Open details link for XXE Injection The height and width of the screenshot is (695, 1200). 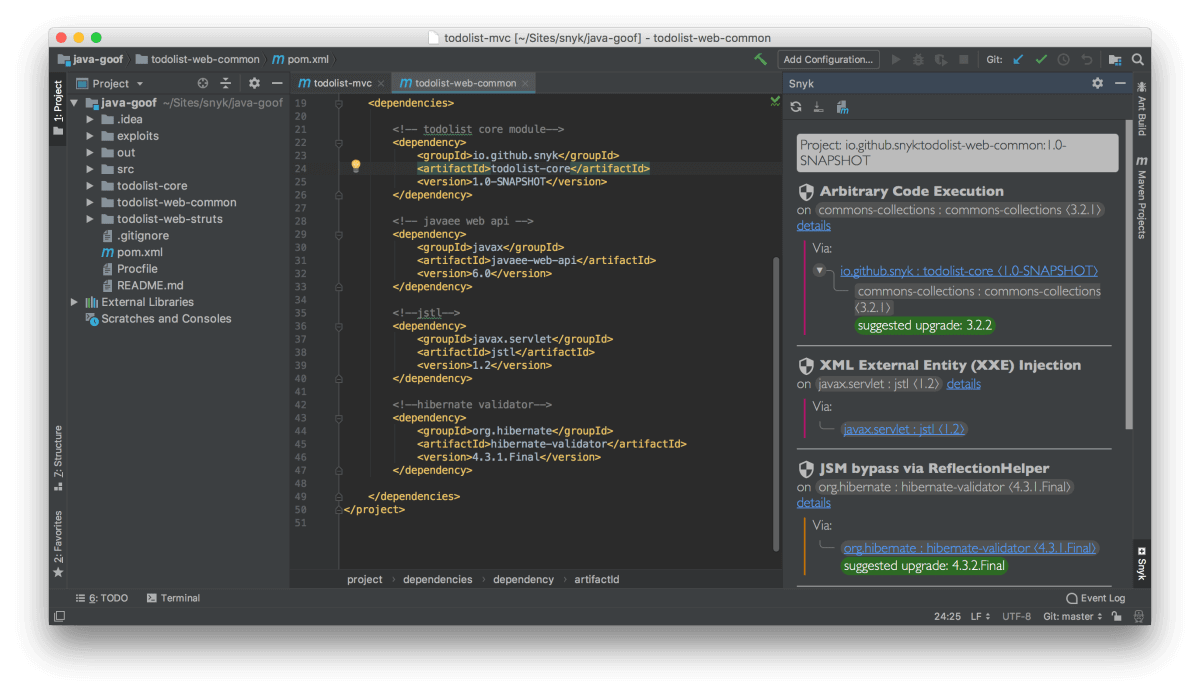(x=963, y=384)
